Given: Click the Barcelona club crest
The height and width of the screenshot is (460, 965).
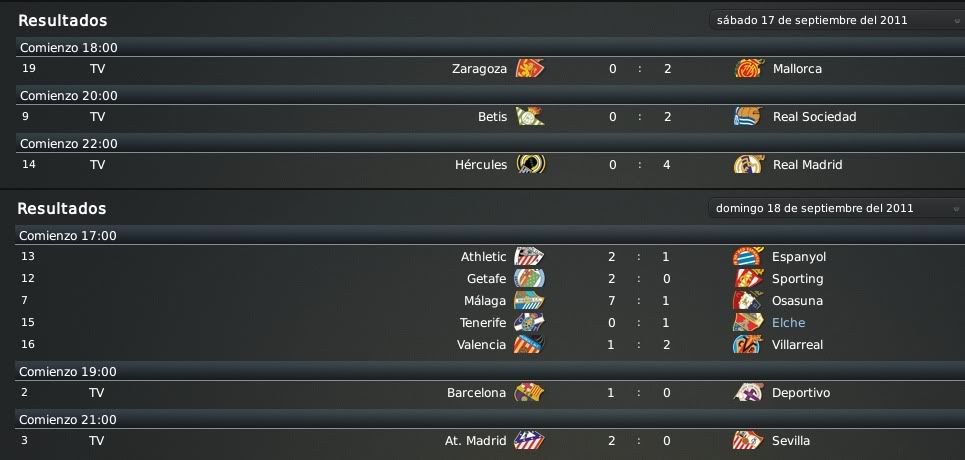Looking at the screenshot, I should coord(529,393).
